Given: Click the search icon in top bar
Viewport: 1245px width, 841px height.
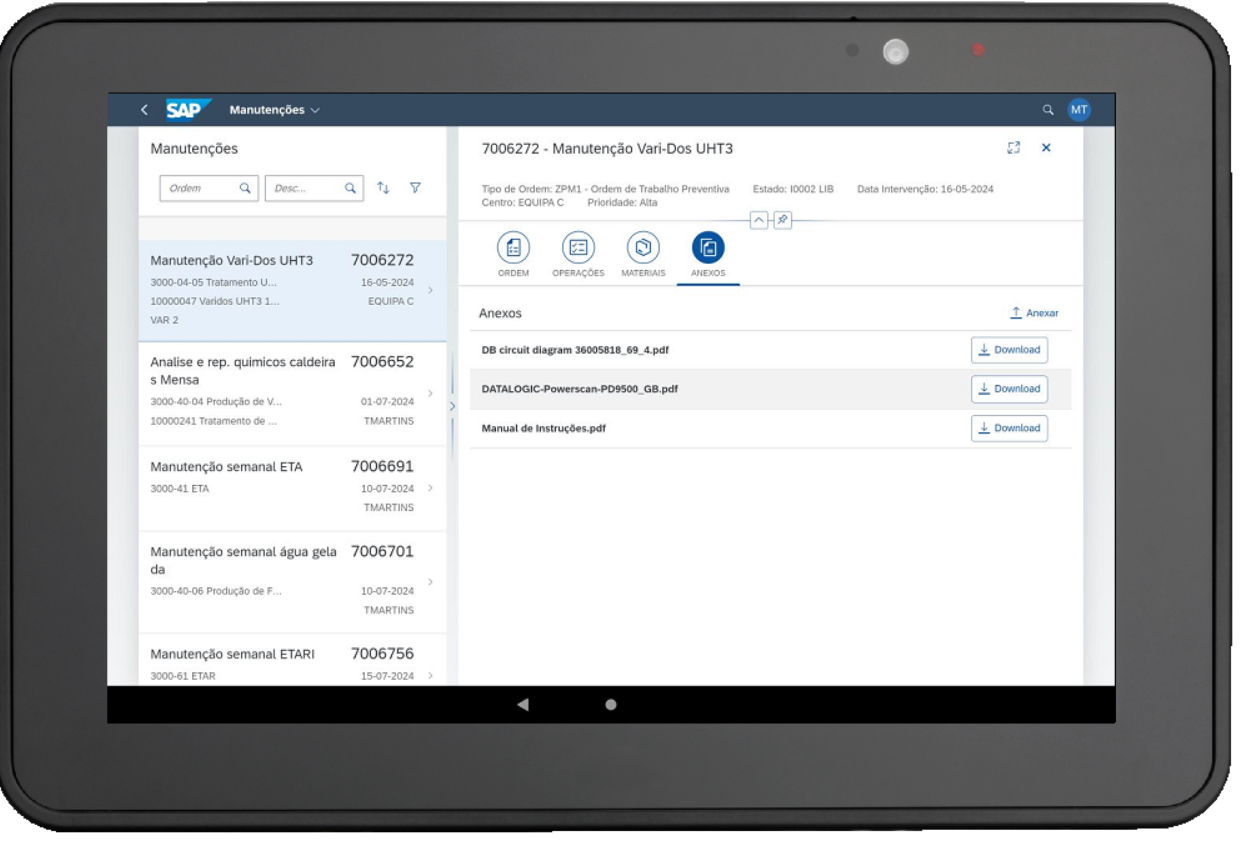Looking at the screenshot, I should click(x=1048, y=110).
